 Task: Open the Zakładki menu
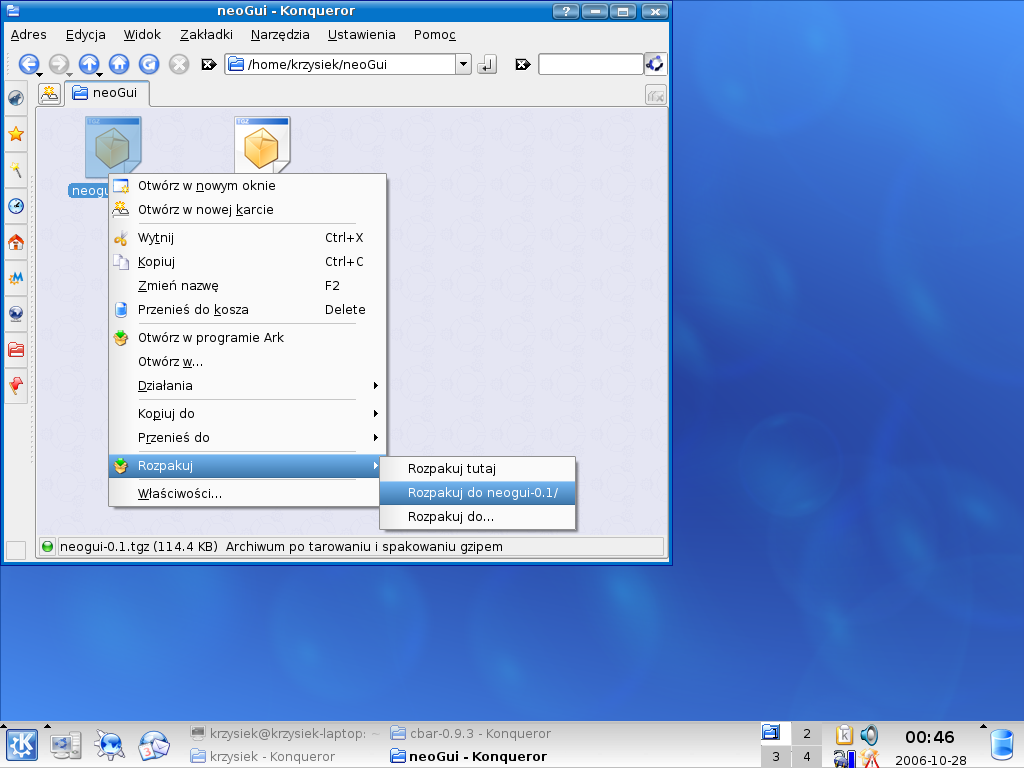point(206,35)
